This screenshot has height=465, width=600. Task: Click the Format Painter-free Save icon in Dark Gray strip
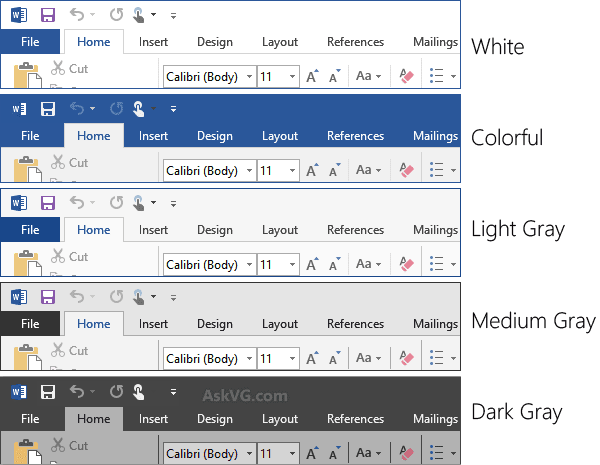(x=47, y=391)
